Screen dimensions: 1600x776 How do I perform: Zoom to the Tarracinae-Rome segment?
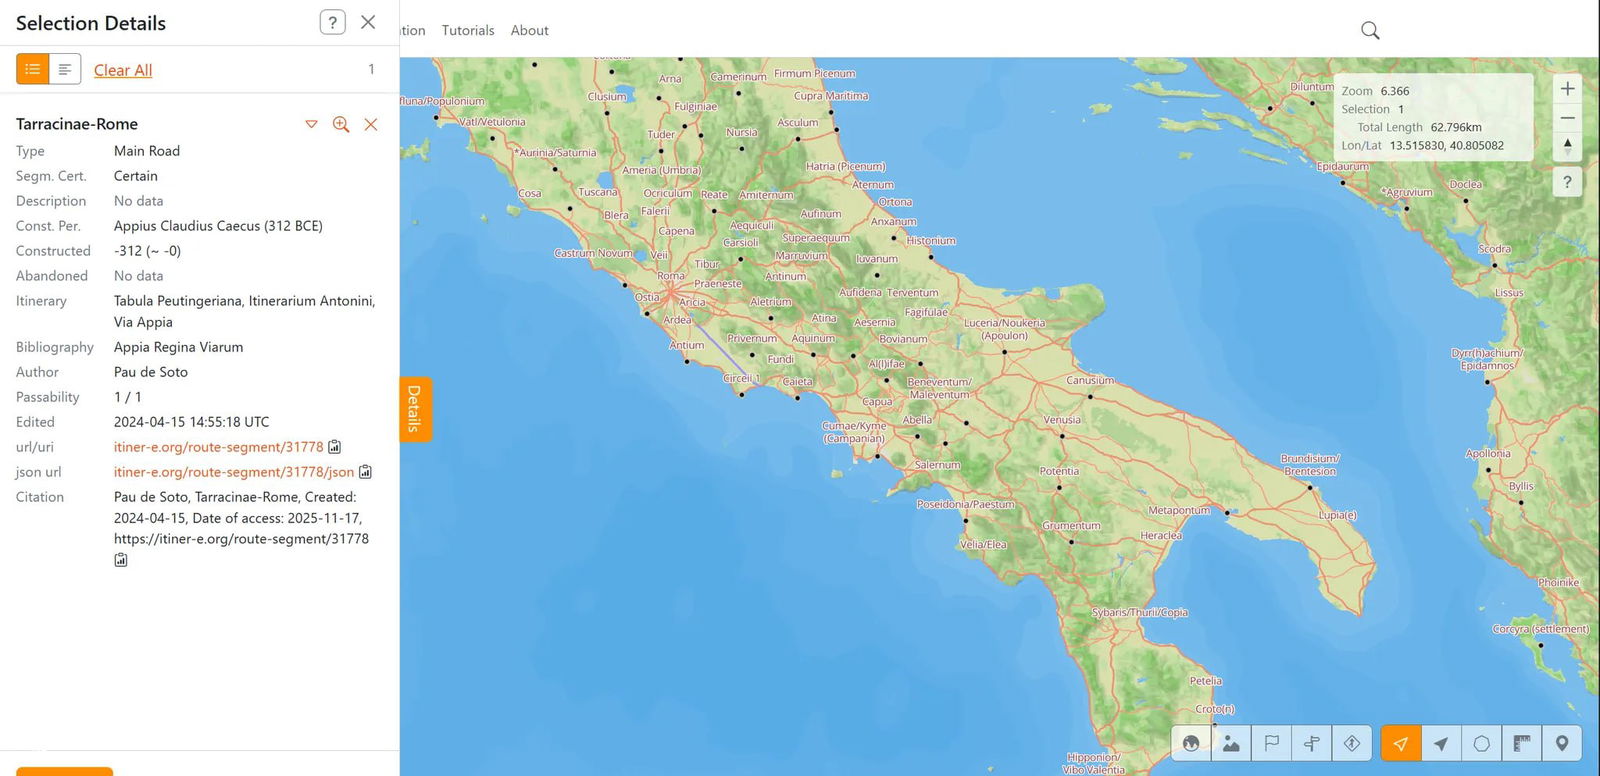341,124
